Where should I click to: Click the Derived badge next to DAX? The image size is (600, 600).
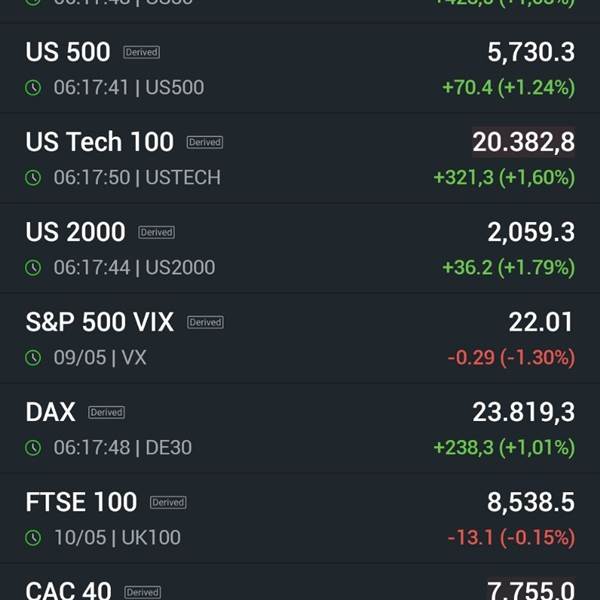pyautogui.click(x=106, y=412)
